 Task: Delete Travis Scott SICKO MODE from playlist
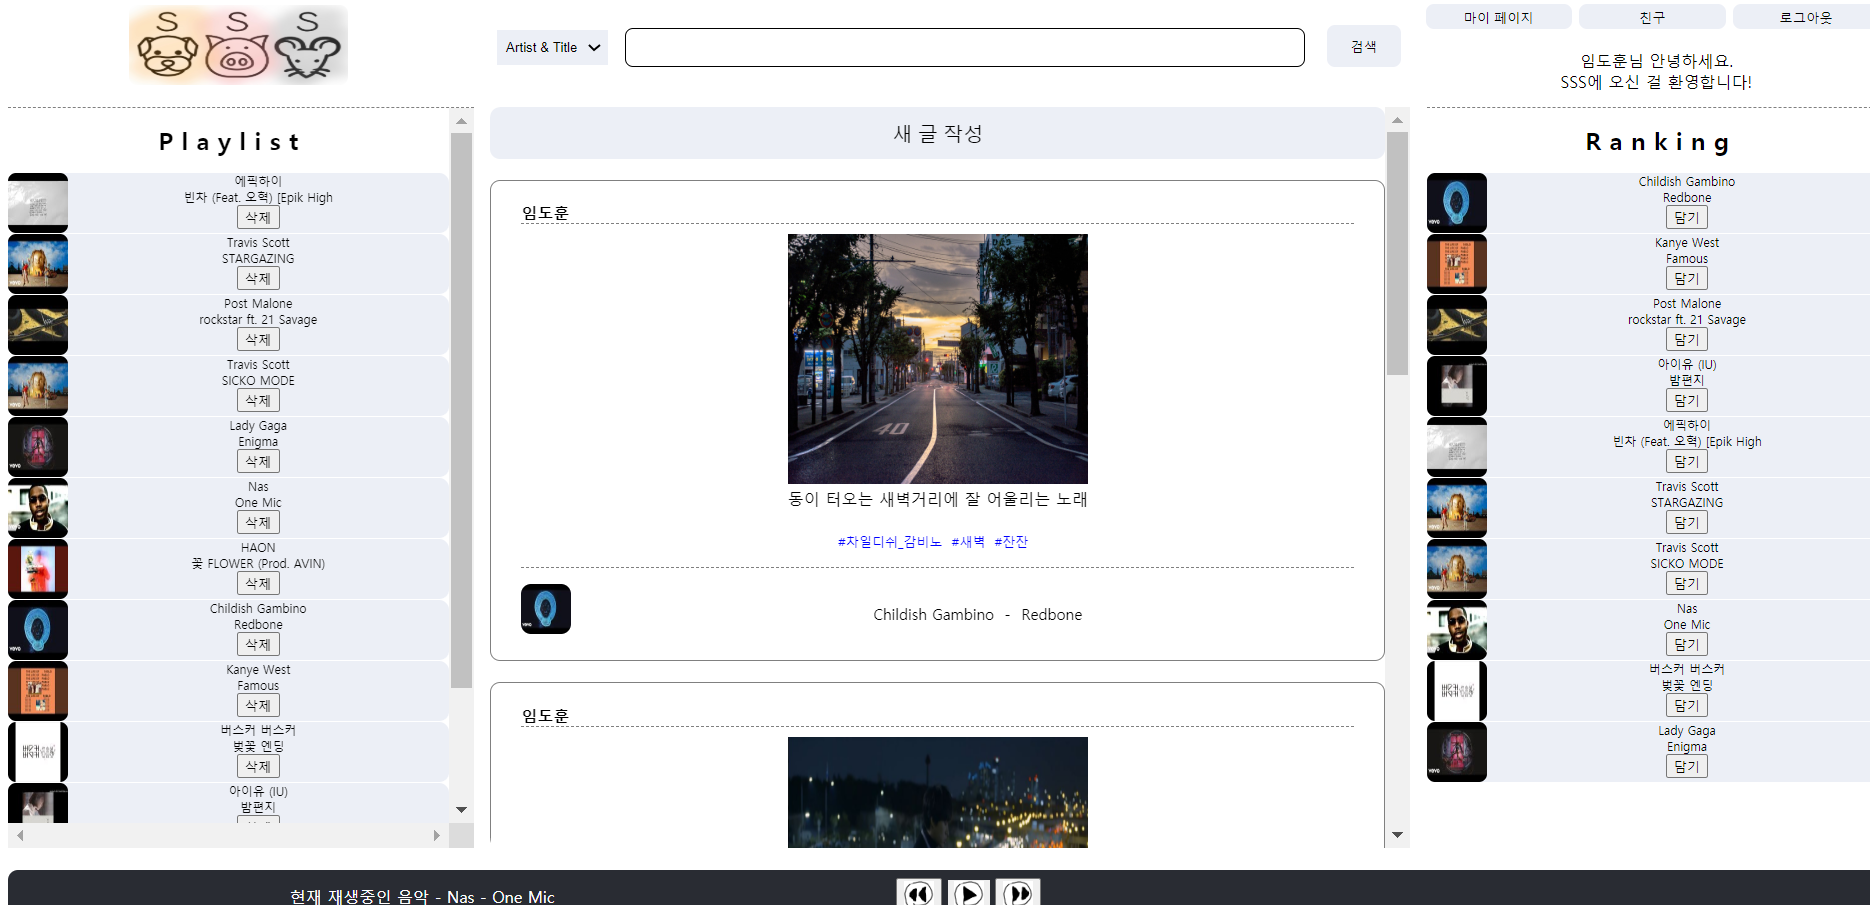click(x=258, y=400)
